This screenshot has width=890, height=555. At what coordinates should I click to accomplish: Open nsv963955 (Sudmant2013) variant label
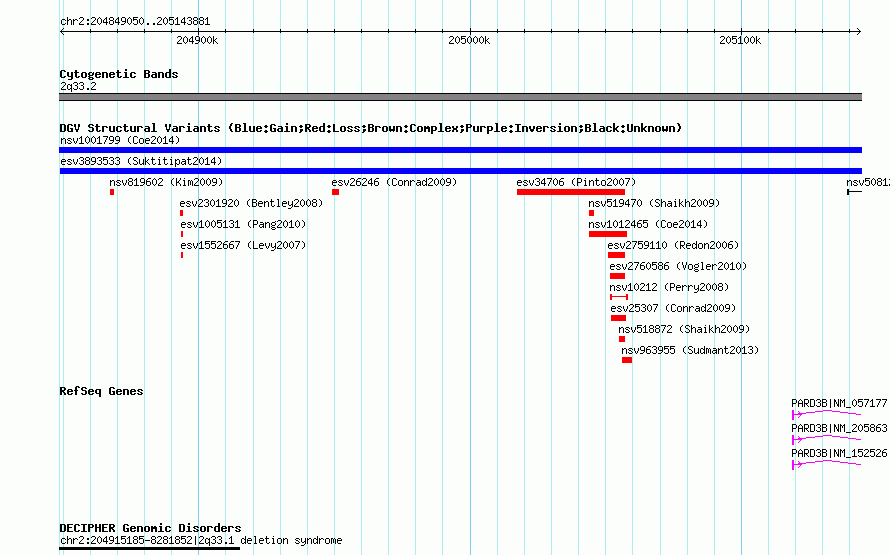(x=690, y=350)
